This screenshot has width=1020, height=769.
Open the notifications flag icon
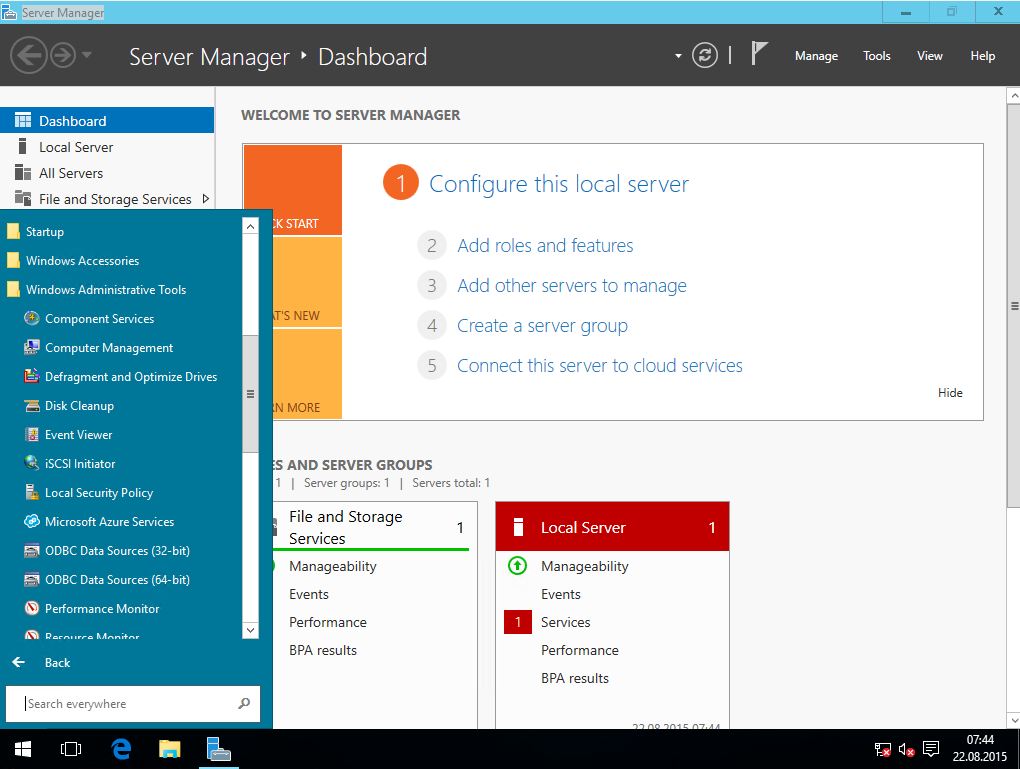click(759, 55)
